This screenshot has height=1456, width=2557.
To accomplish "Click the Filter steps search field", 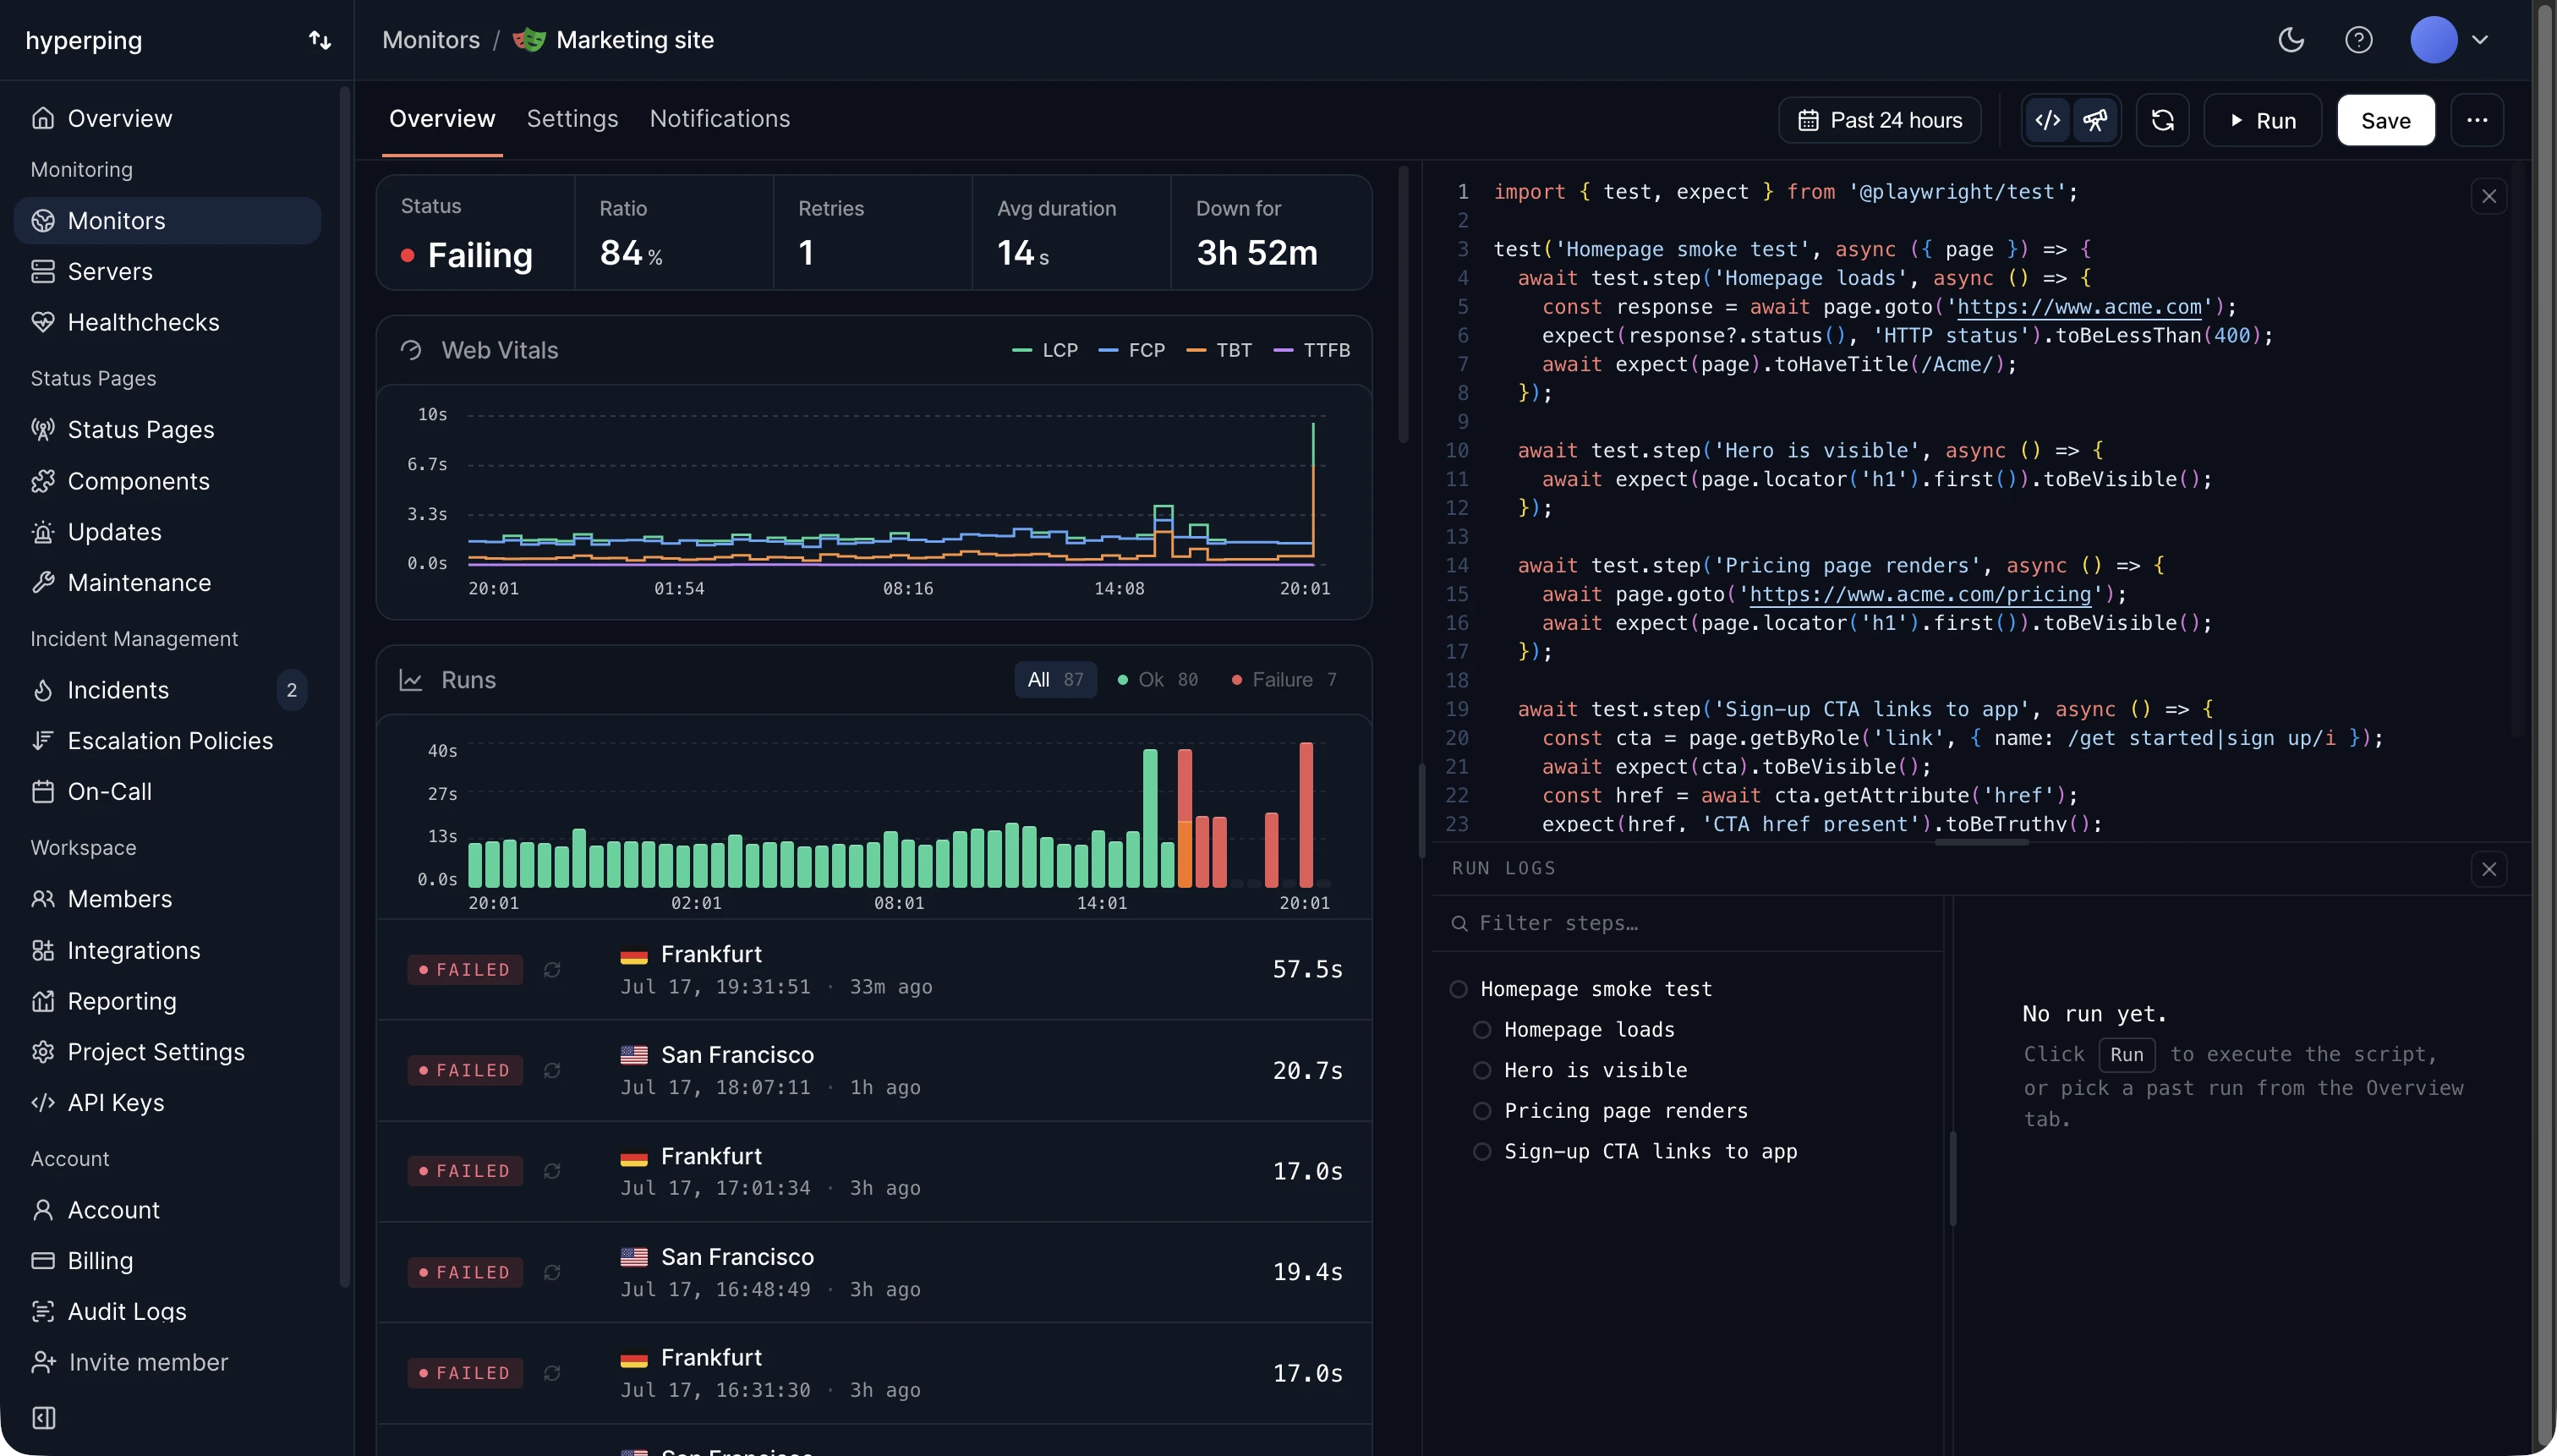I will pyautogui.click(x=1688, y=923).
